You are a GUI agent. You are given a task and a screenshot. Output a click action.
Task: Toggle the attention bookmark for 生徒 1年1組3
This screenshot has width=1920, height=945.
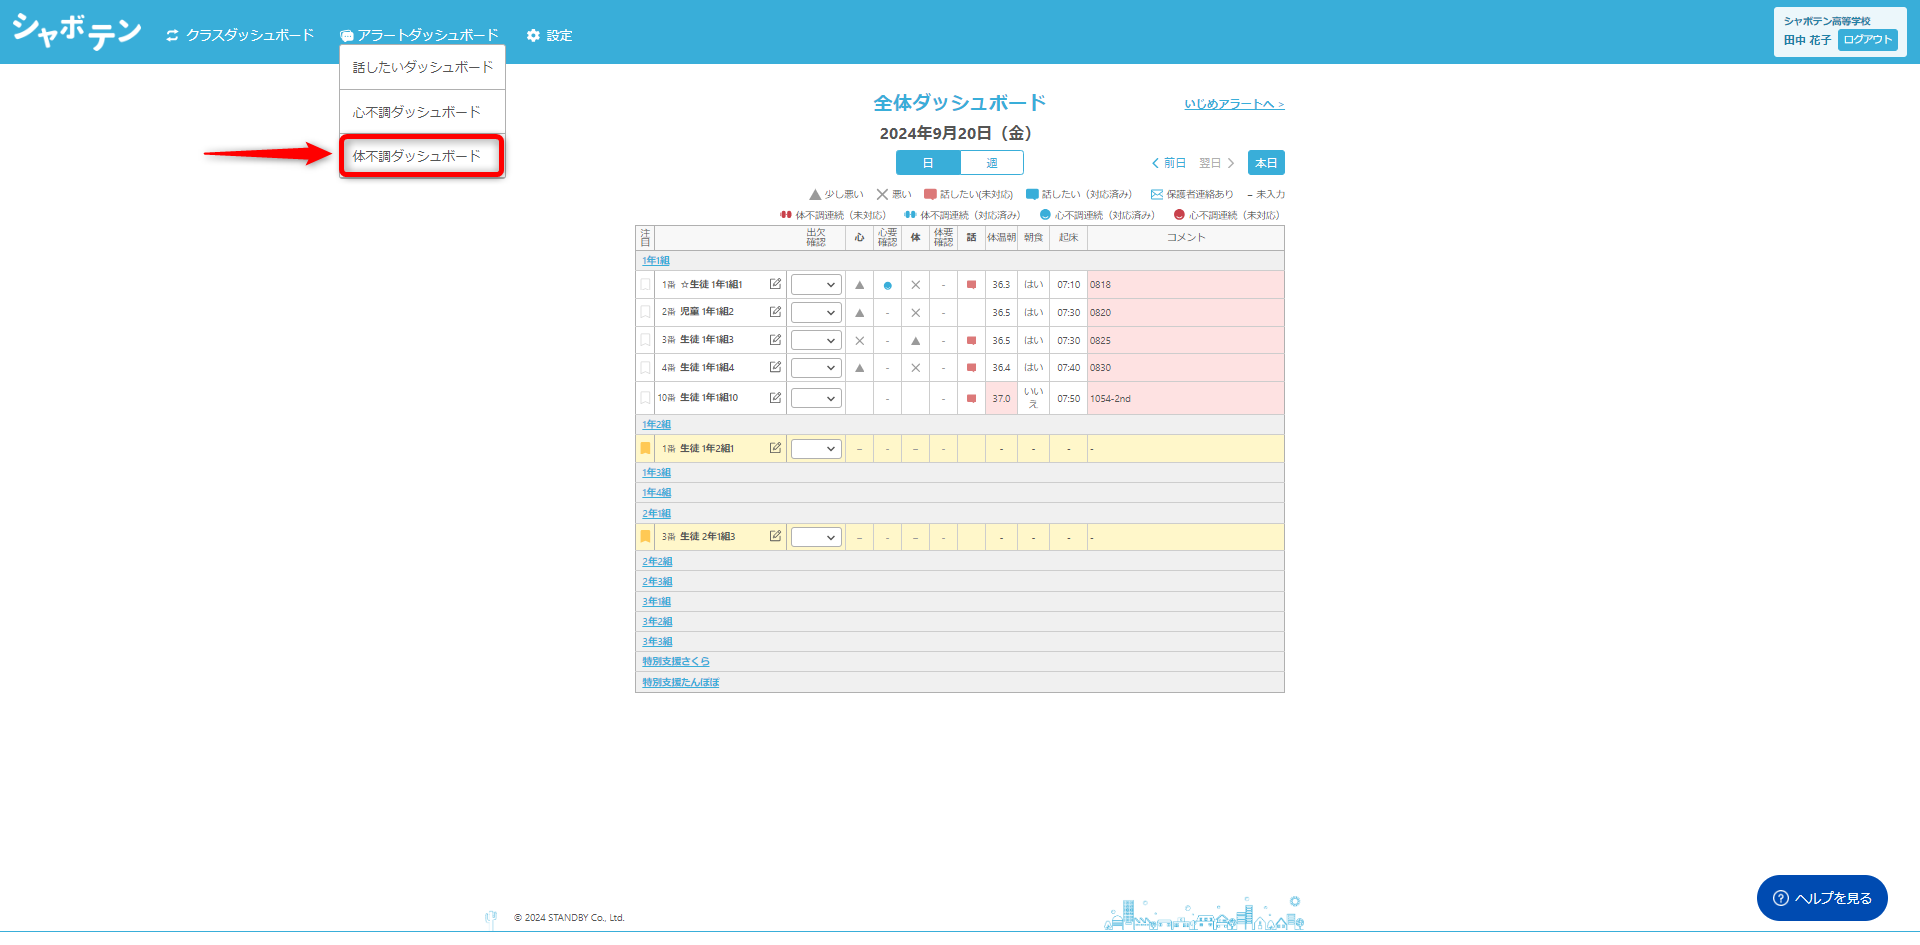coord(645,340)
